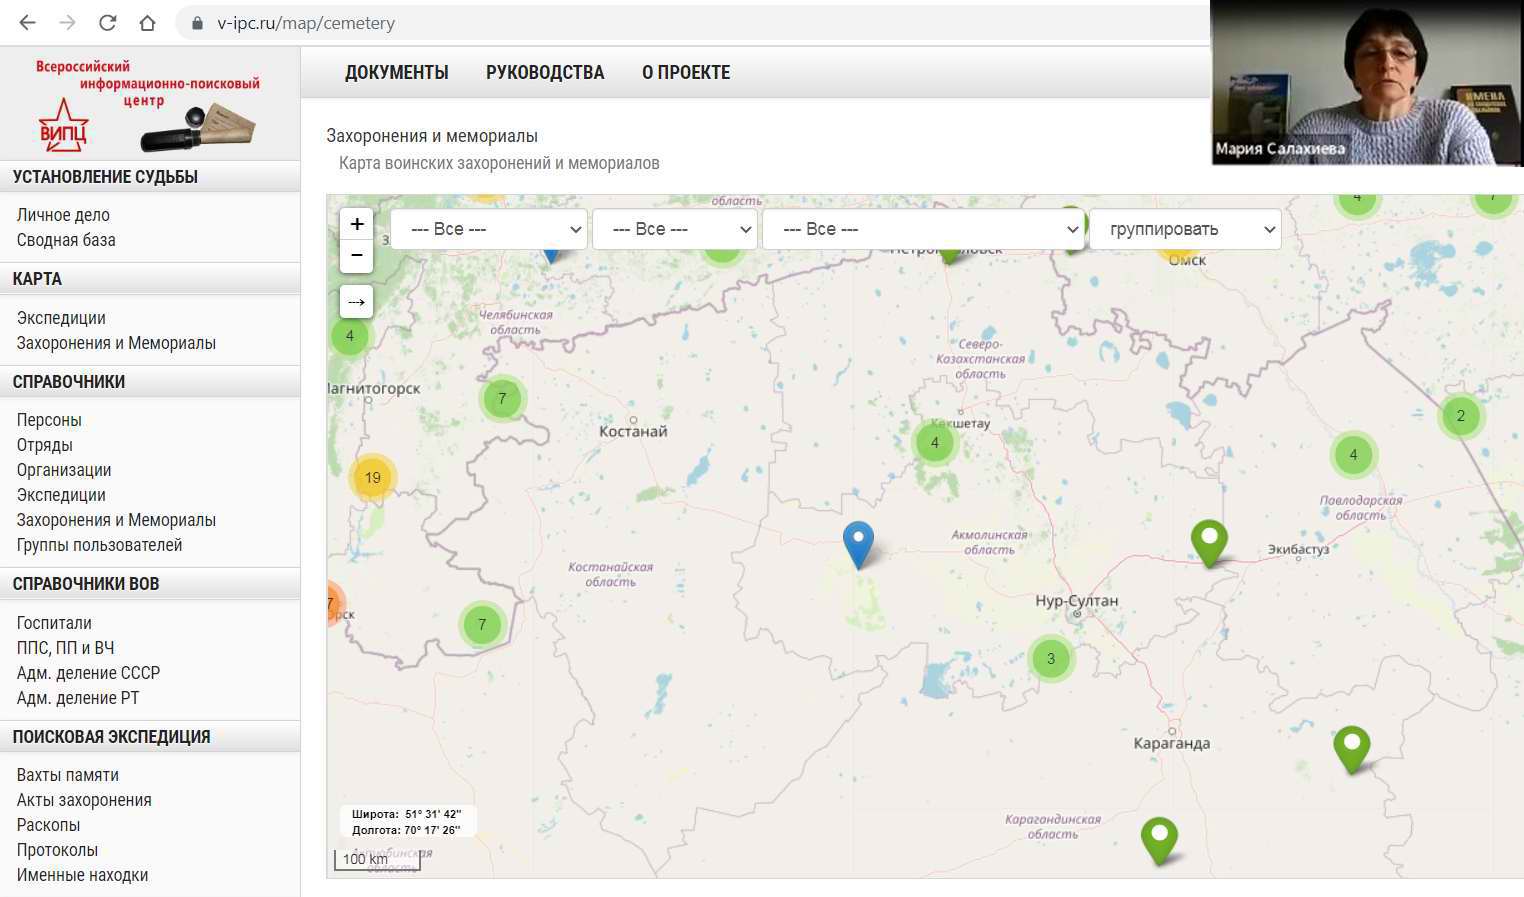Viewport: 1524px width, 897px height.
Task: Click the blue map marker pin
Action: tap(858, 543)
